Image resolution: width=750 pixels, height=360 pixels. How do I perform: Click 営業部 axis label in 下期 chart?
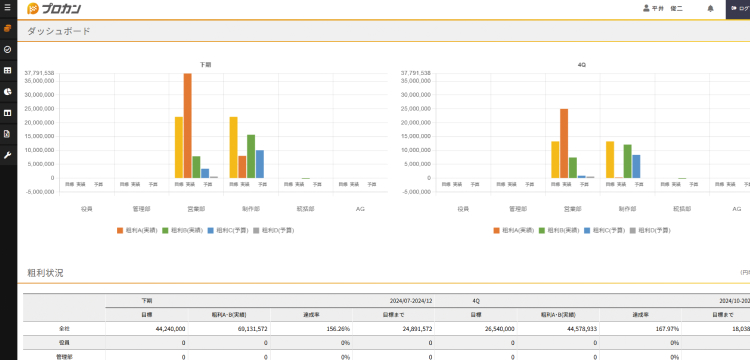pos(196,209)
